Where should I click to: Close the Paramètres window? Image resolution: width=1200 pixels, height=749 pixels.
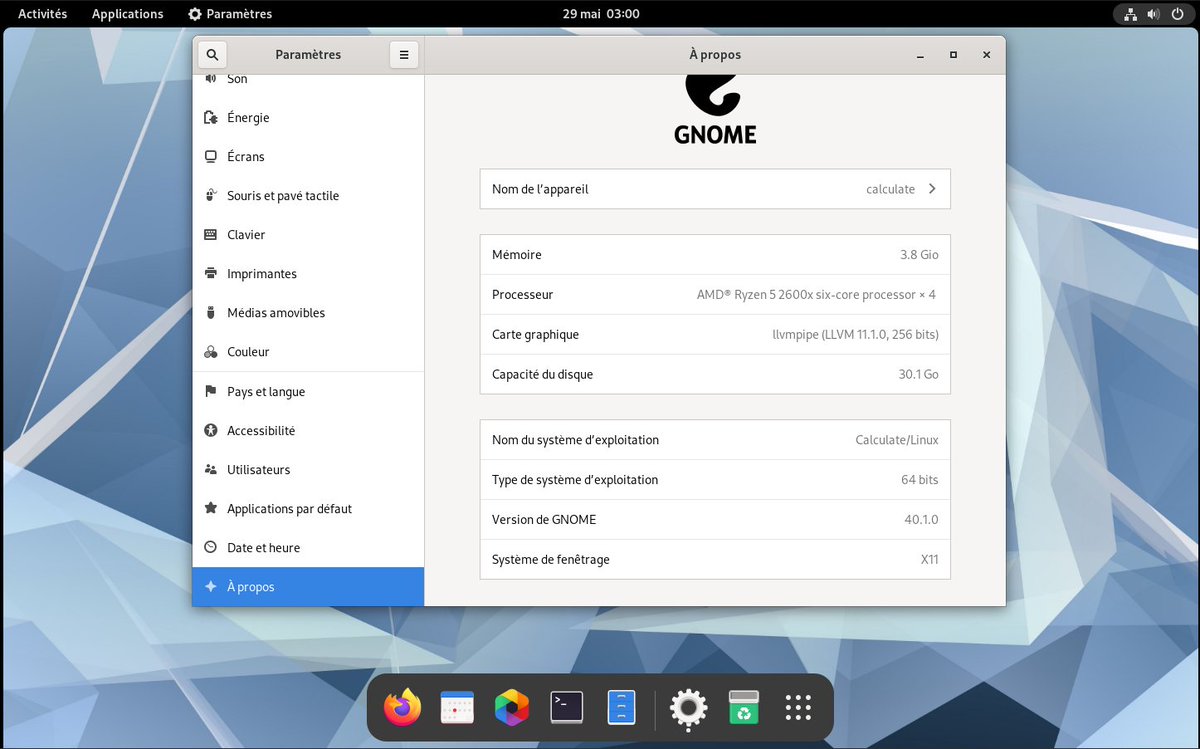pyautogui.click(x=986, y=55)
